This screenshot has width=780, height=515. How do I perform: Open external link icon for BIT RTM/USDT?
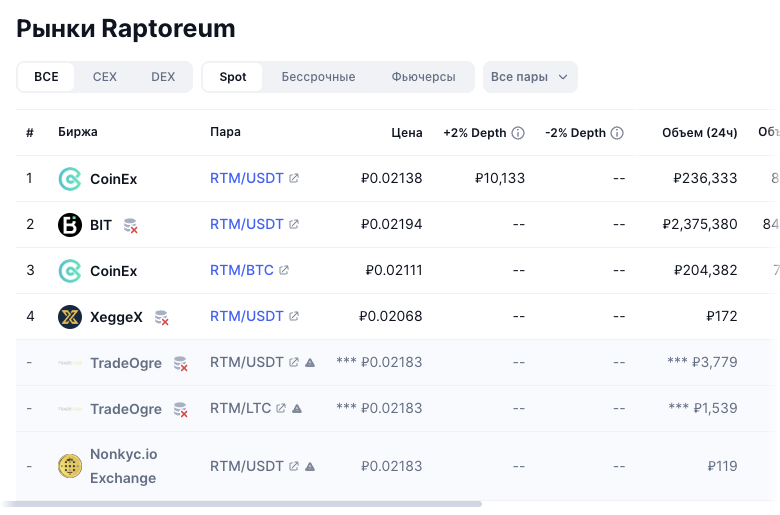(x=293, y=224)
